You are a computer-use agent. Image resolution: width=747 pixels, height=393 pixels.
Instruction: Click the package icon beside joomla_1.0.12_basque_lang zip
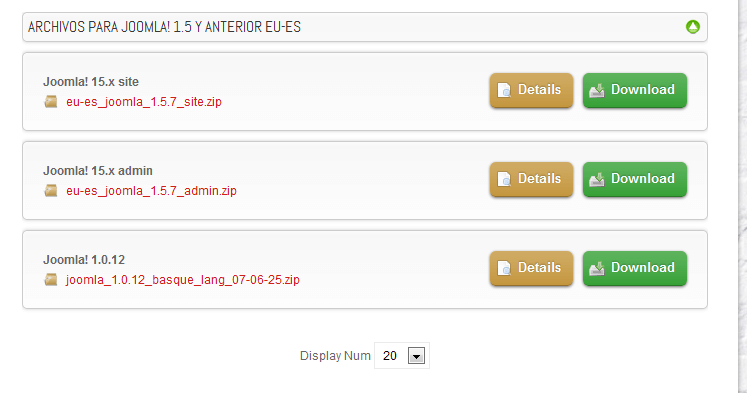(51, 280)
